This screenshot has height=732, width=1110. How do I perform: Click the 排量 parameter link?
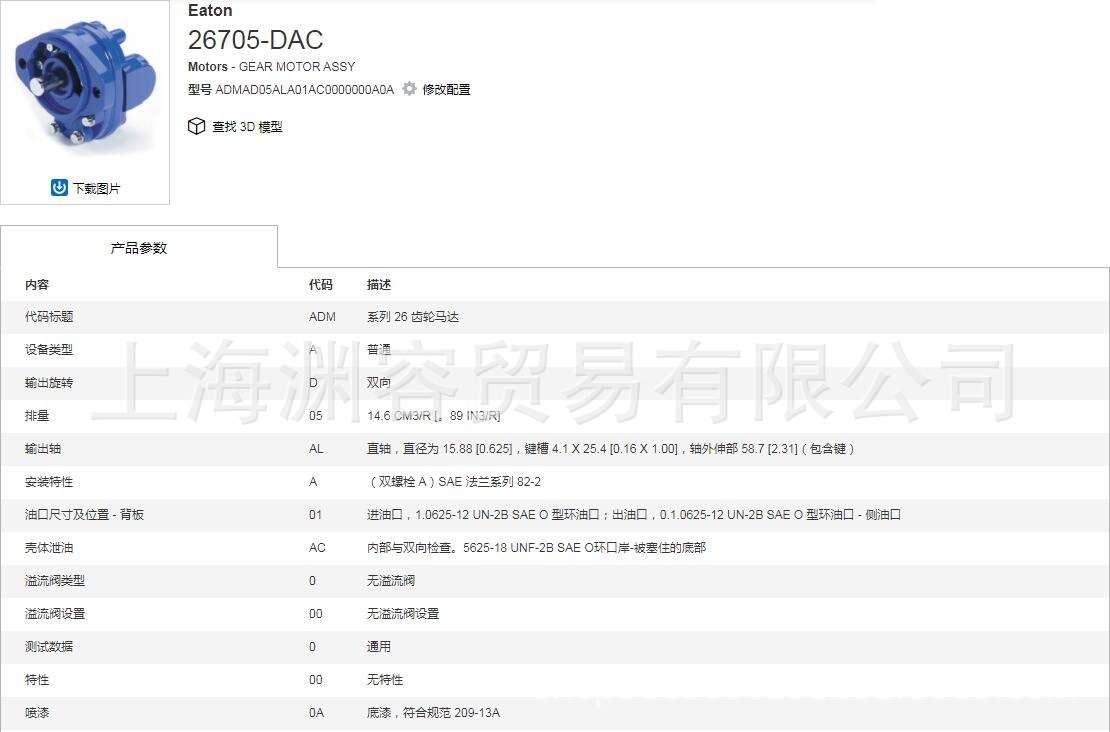click(36, 416)
